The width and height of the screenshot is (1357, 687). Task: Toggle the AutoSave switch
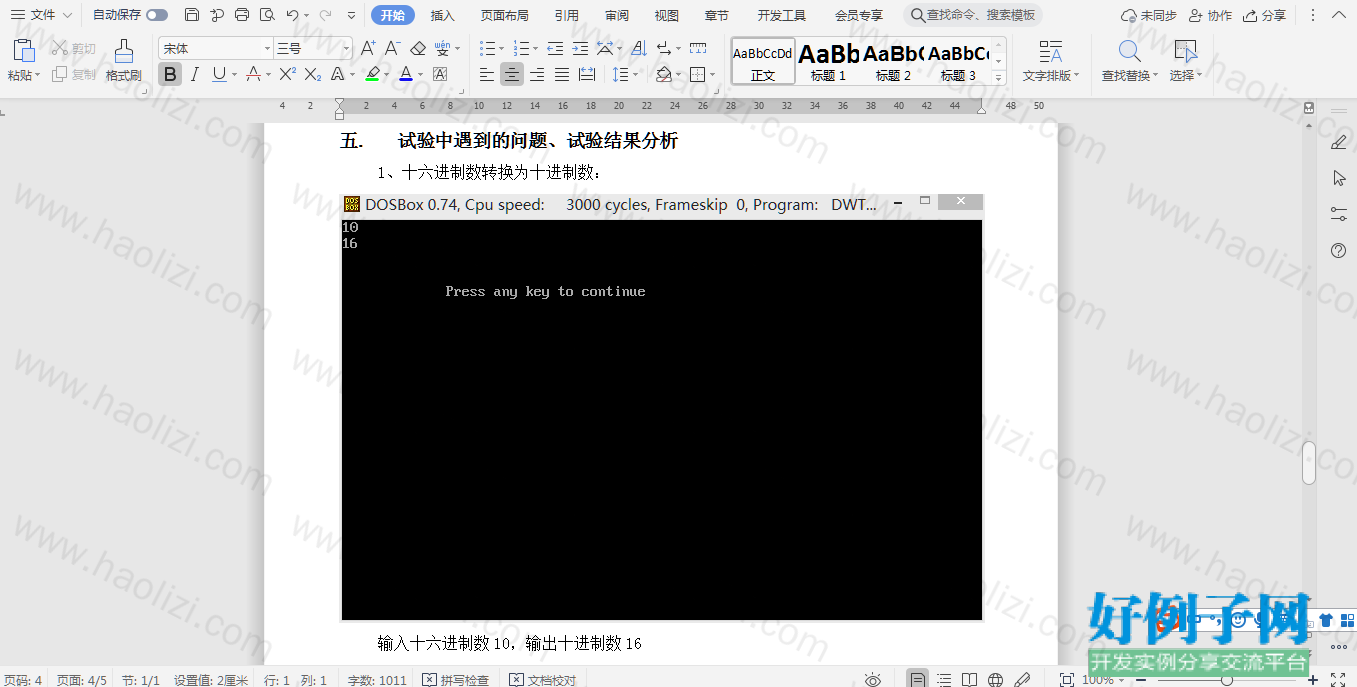[x=157, y=15]
